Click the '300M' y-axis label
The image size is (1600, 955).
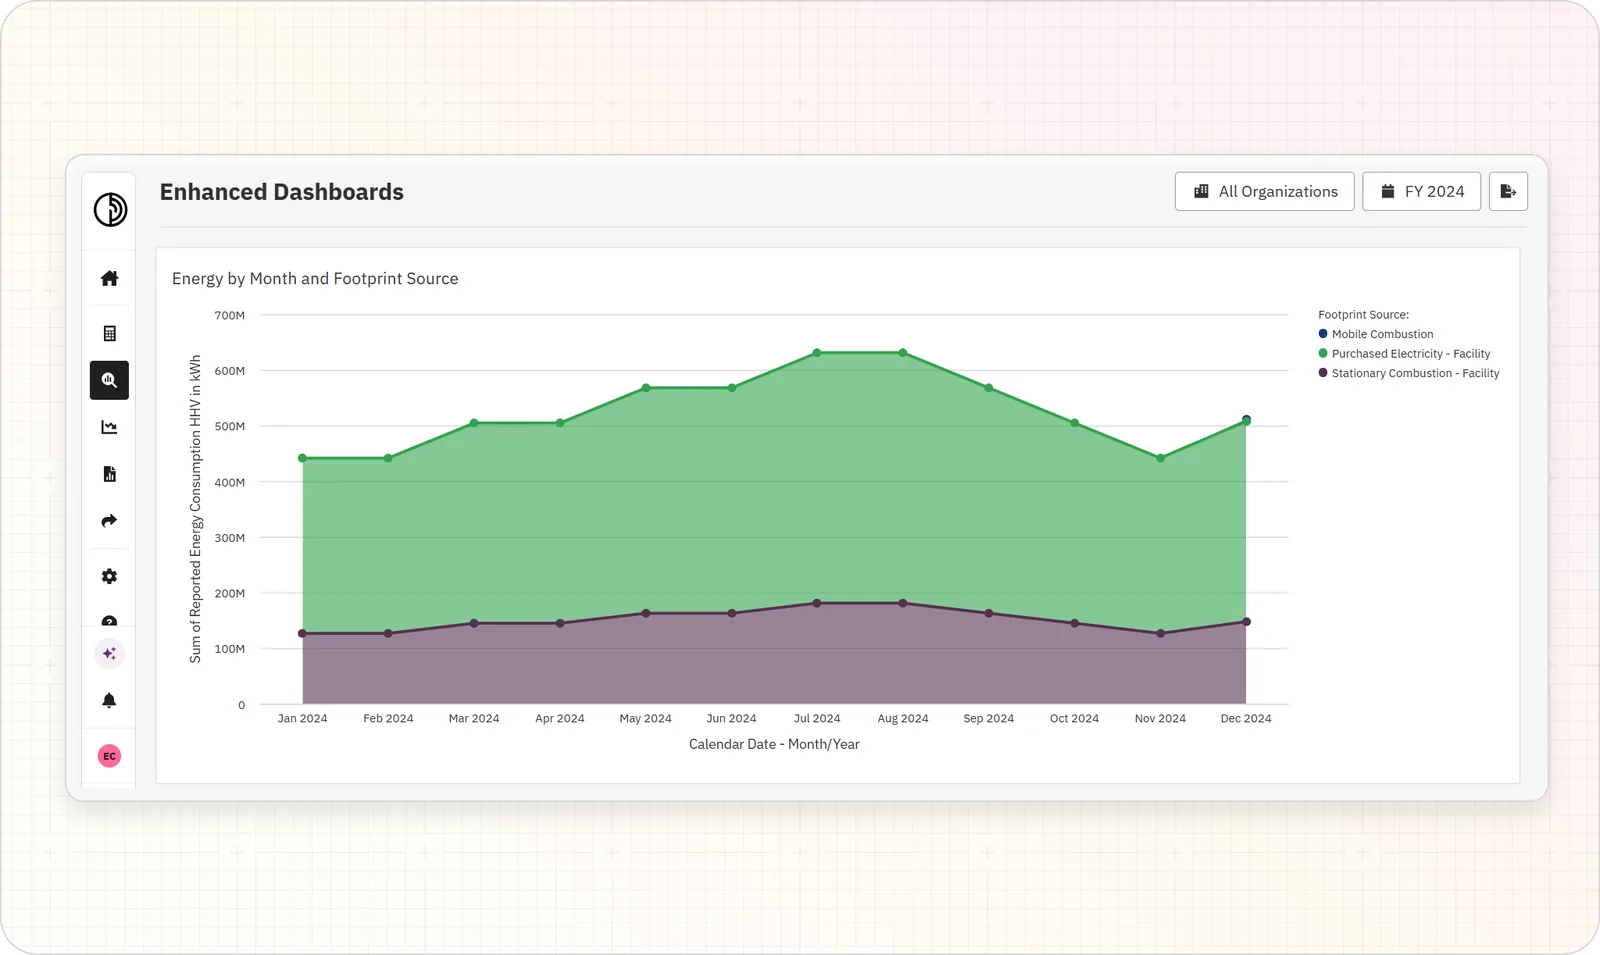point(230,538)
